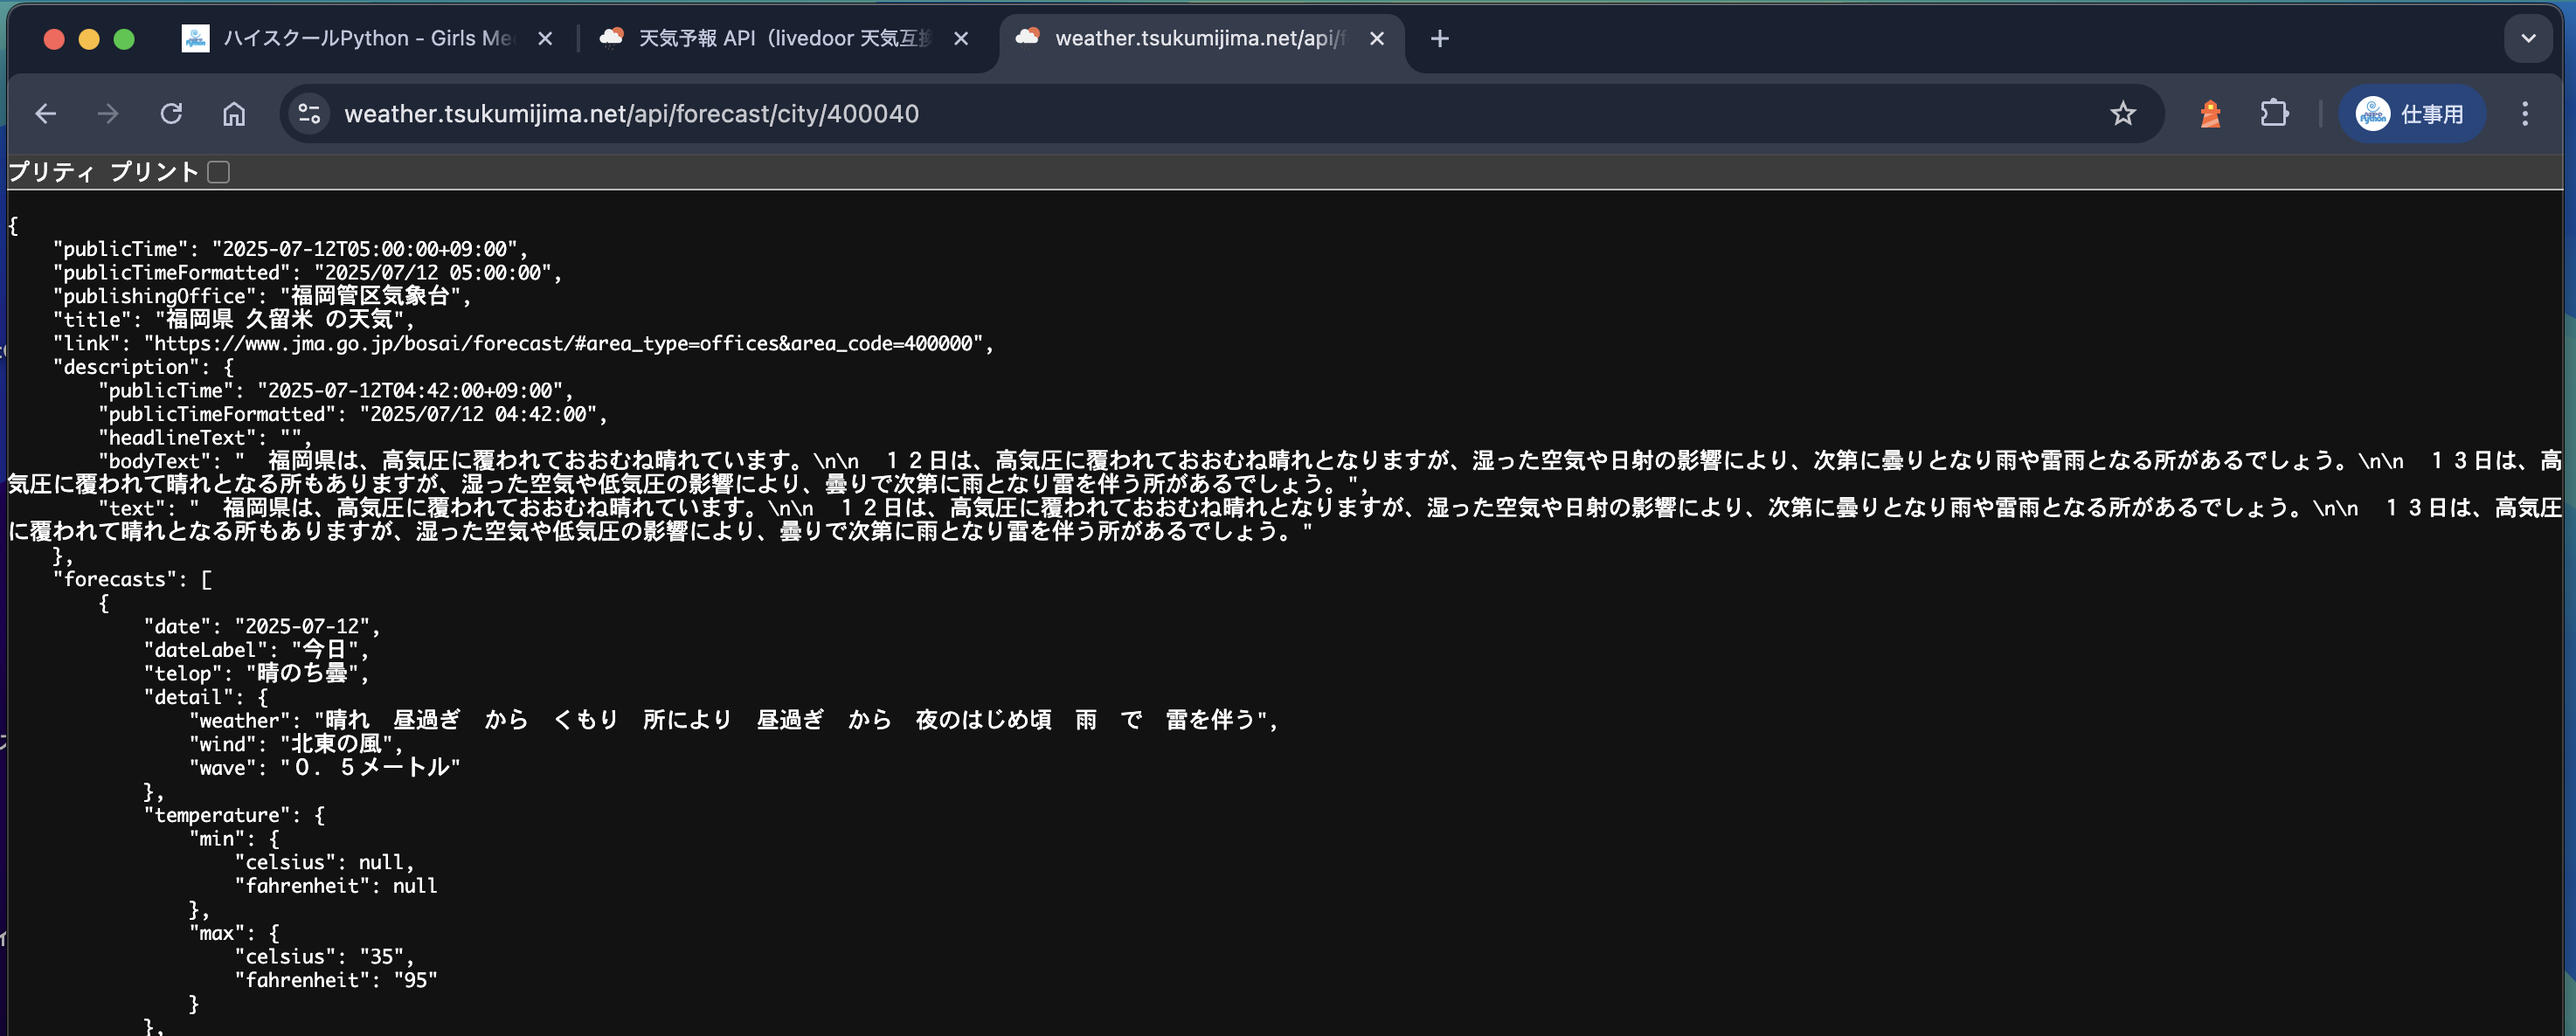Click the green fullscreen window button
The image size is (2576, 1036).
click(x=124, y=39)
